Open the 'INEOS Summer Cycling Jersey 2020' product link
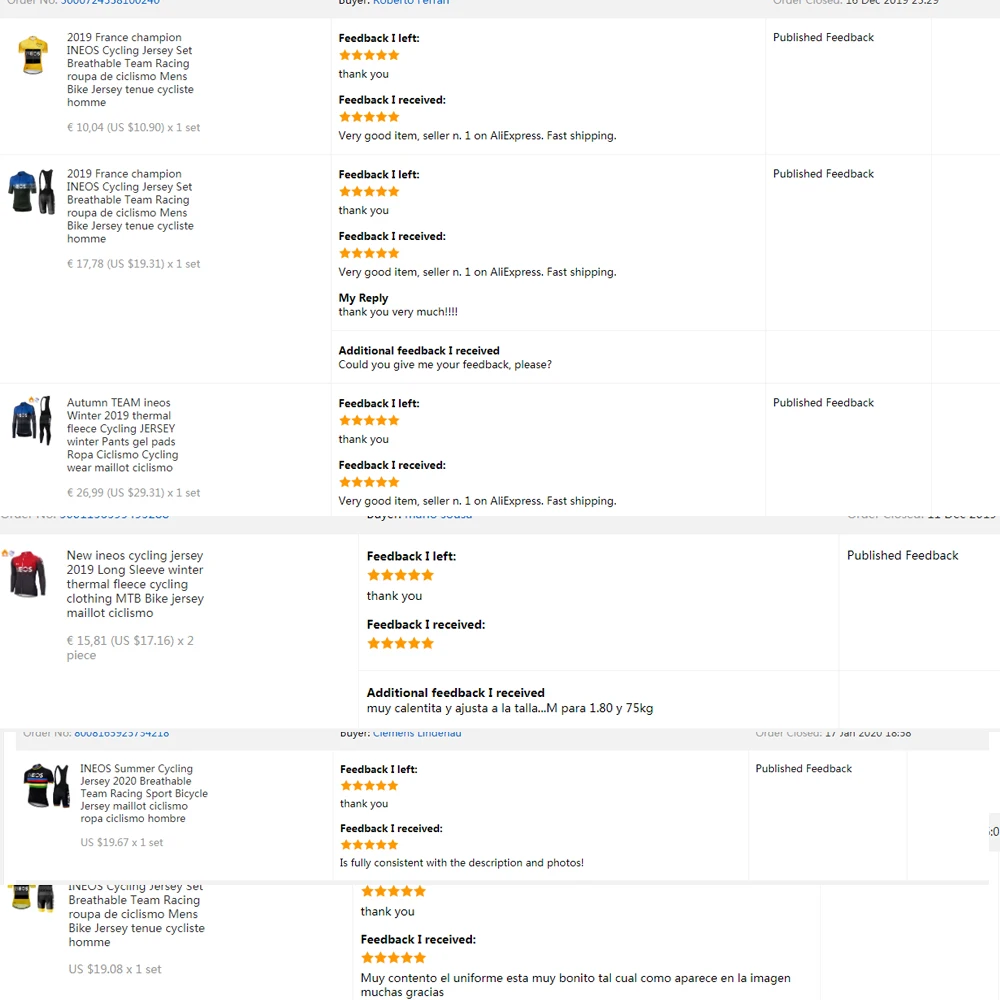This screenshot has width=1000, height=1000. point(144,793)
